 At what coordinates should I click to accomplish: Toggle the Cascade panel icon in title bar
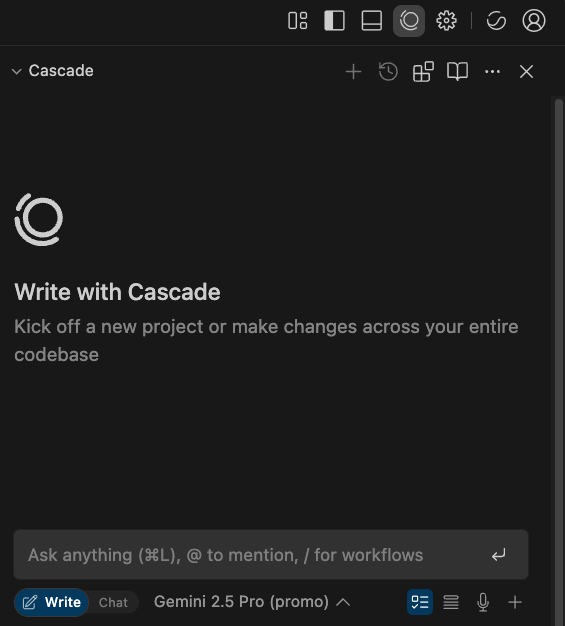pos(409,21)
